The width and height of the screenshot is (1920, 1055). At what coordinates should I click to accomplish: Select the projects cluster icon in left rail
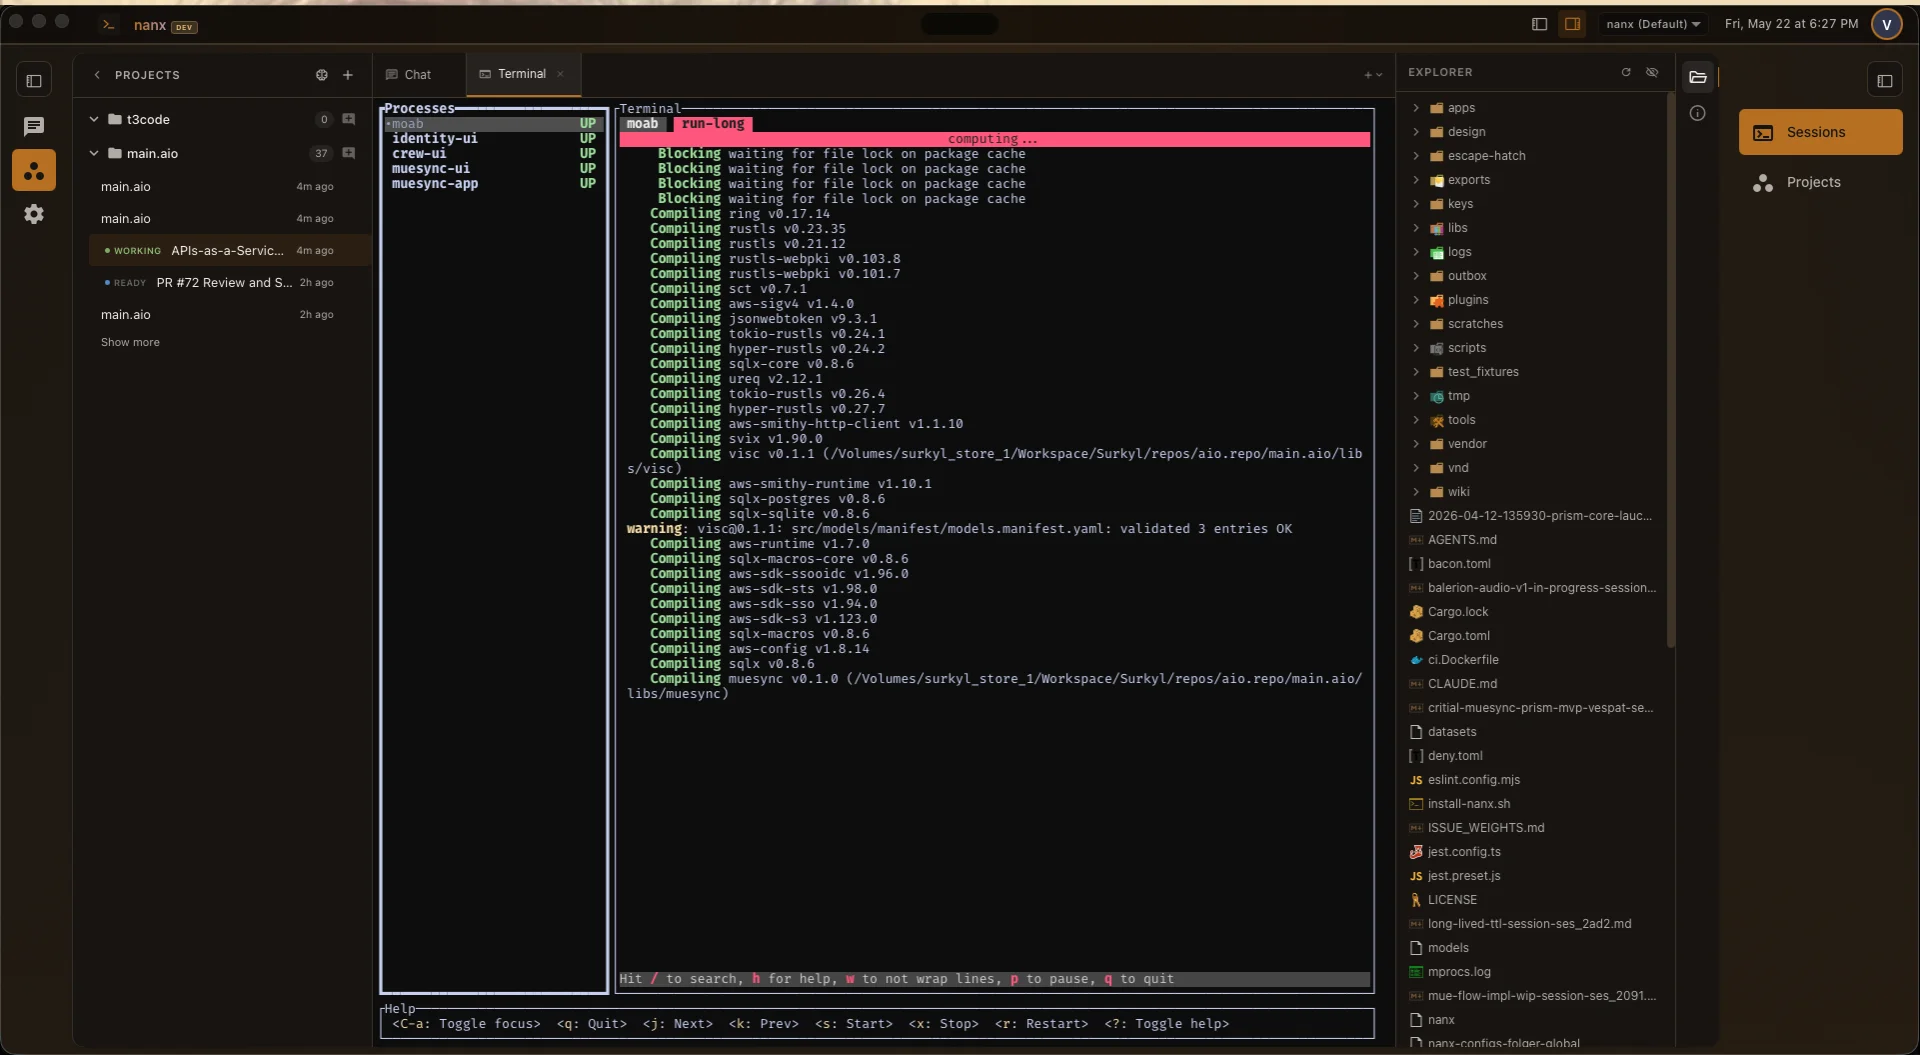[x=34, y=170]
